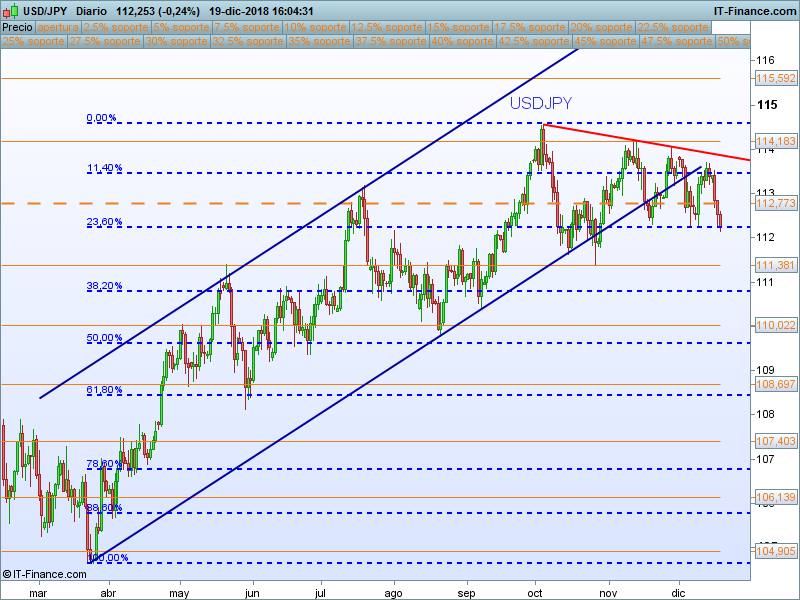Viewport: 800px width, 600px height.
Task: Click the oct month label on time axis
Action: [x=535, y=593]
